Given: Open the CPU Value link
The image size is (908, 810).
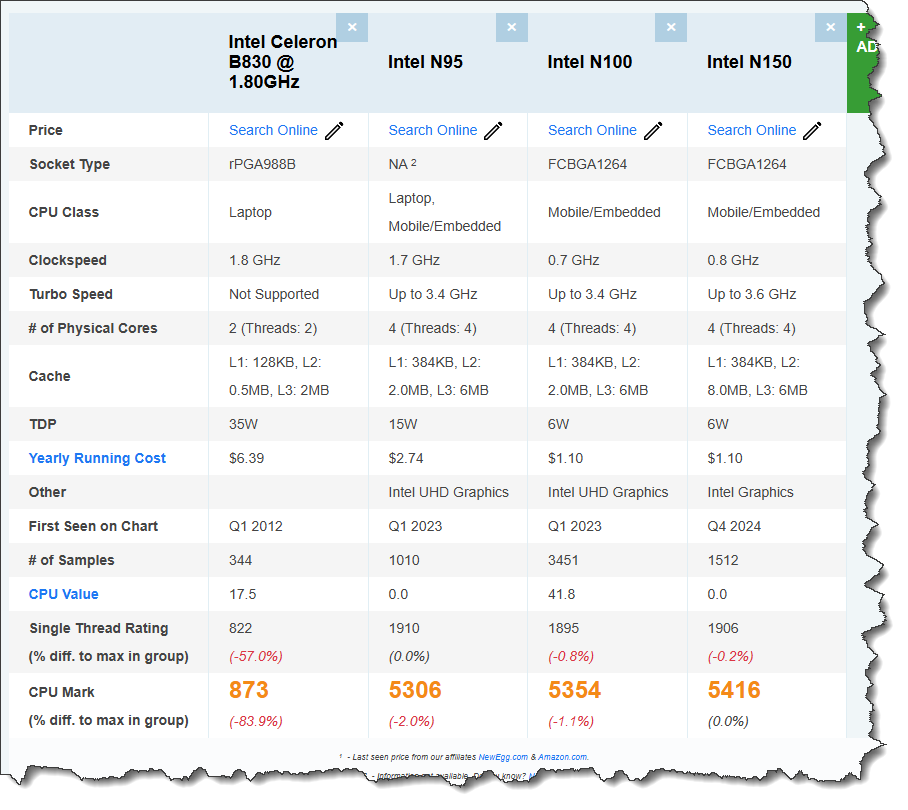Looking at the screenshot, I should [64, 595].
